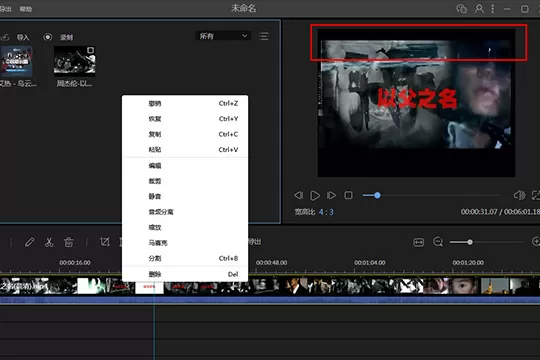
Task: Click the trash delete tool
Action: pyautogui.click(x=69, y=242)
